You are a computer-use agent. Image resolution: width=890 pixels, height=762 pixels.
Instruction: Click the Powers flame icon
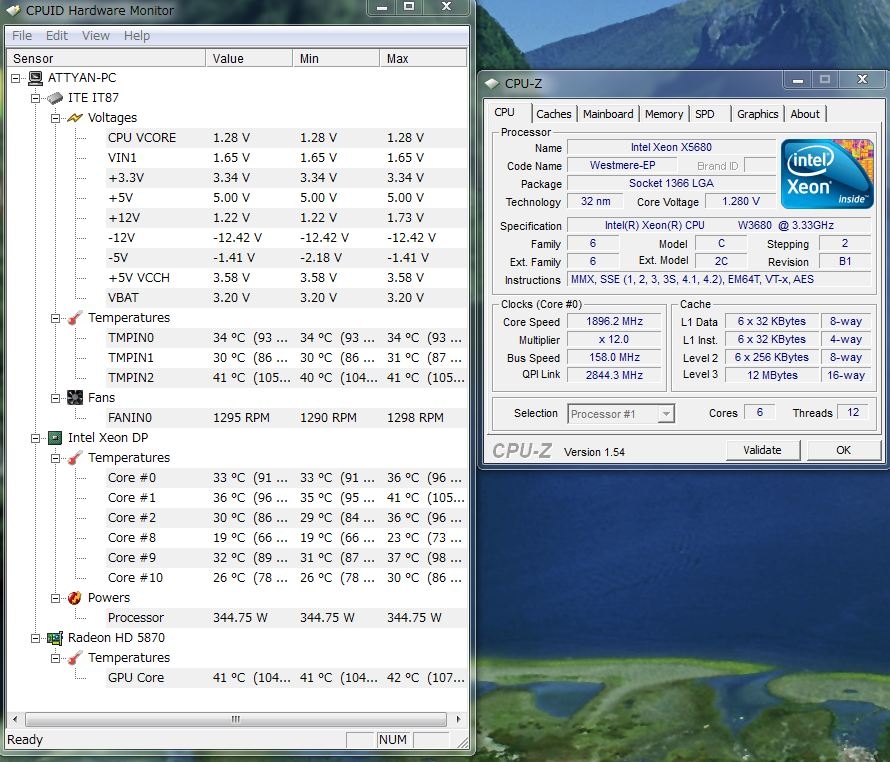click(x=75, y=598)
